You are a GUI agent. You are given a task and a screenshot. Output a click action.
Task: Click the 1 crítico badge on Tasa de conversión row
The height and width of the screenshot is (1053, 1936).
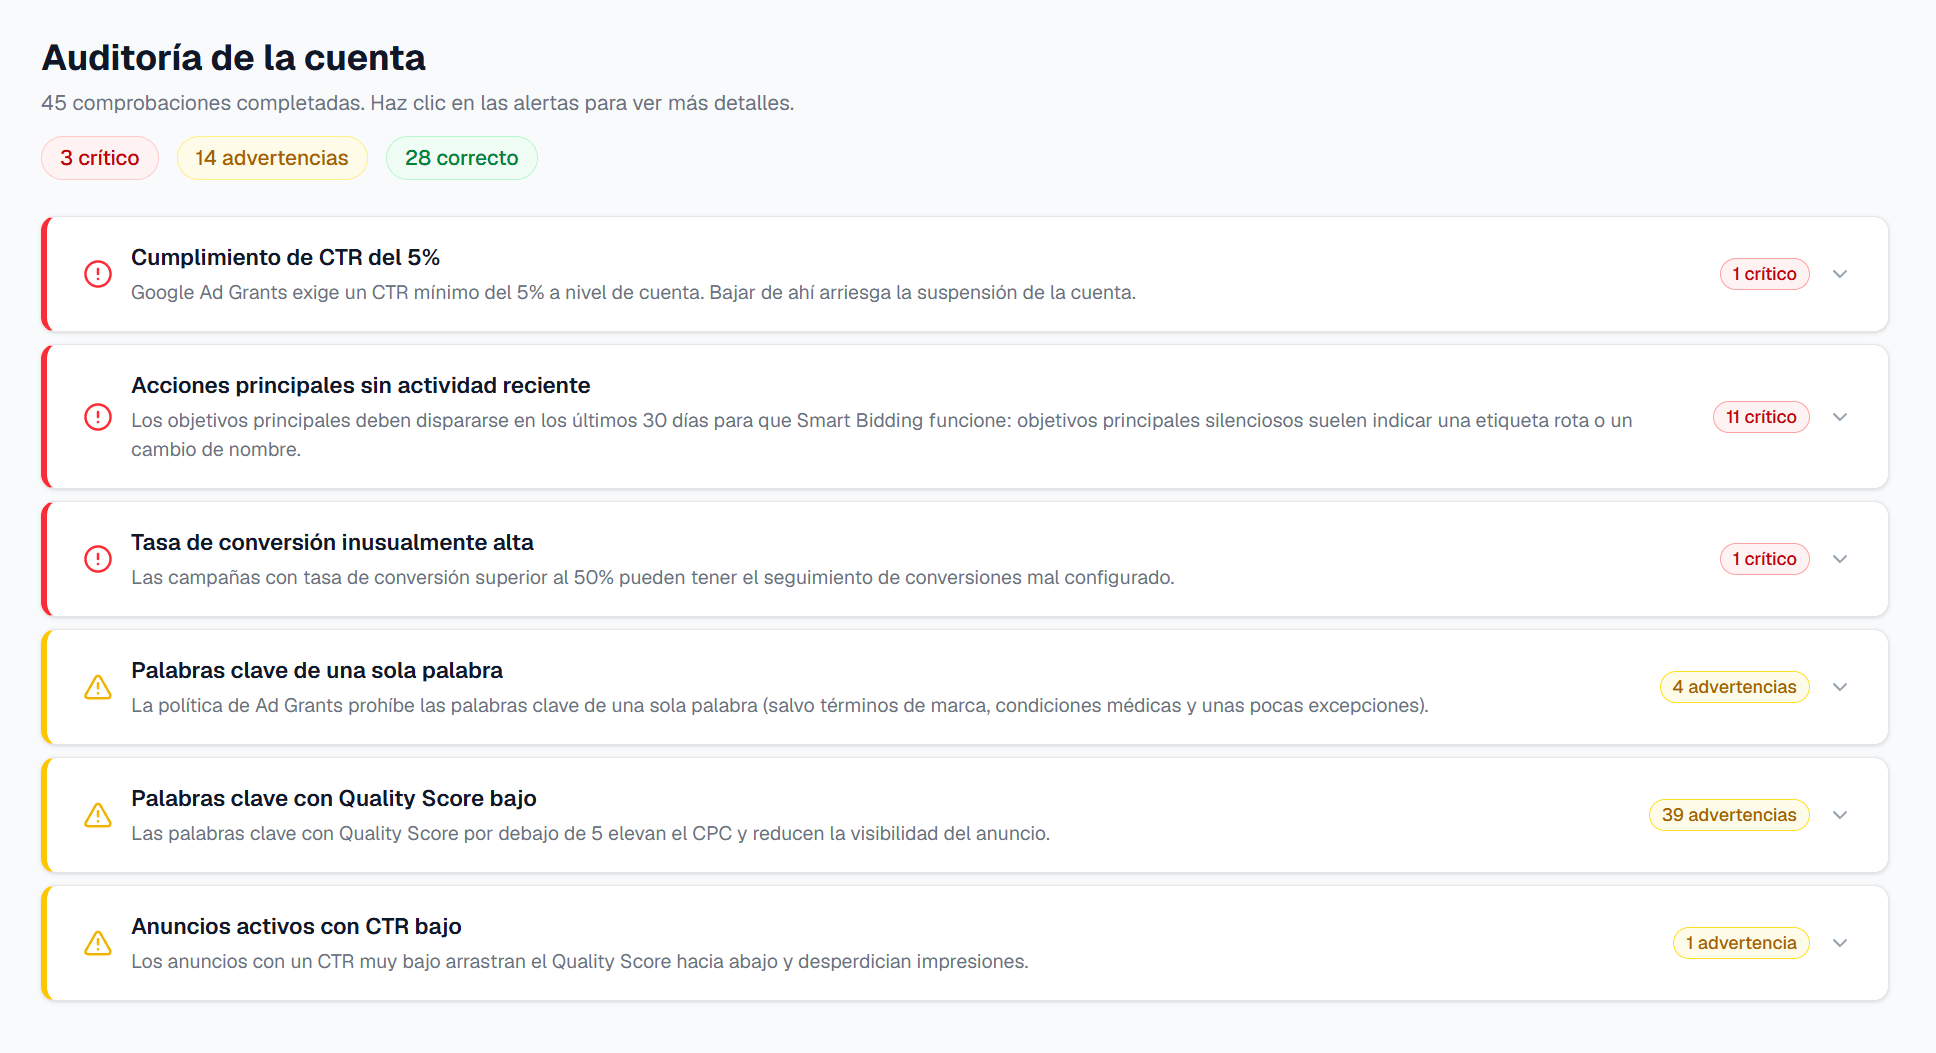1765,559
